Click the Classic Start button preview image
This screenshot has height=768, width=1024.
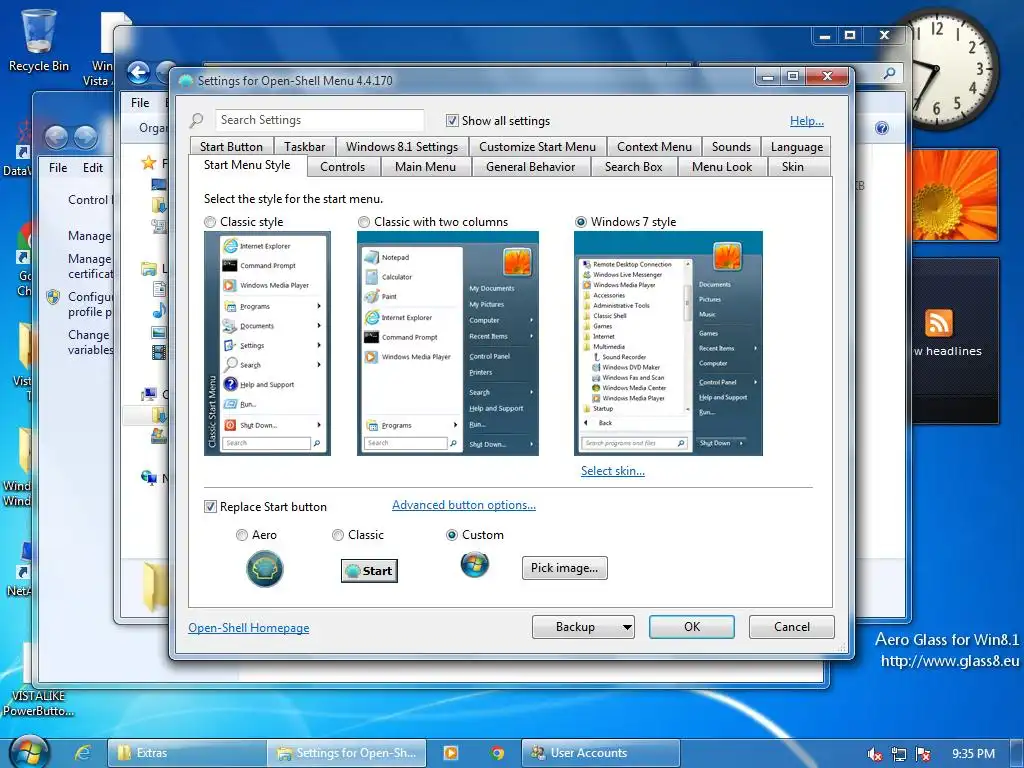coord(369,571)
